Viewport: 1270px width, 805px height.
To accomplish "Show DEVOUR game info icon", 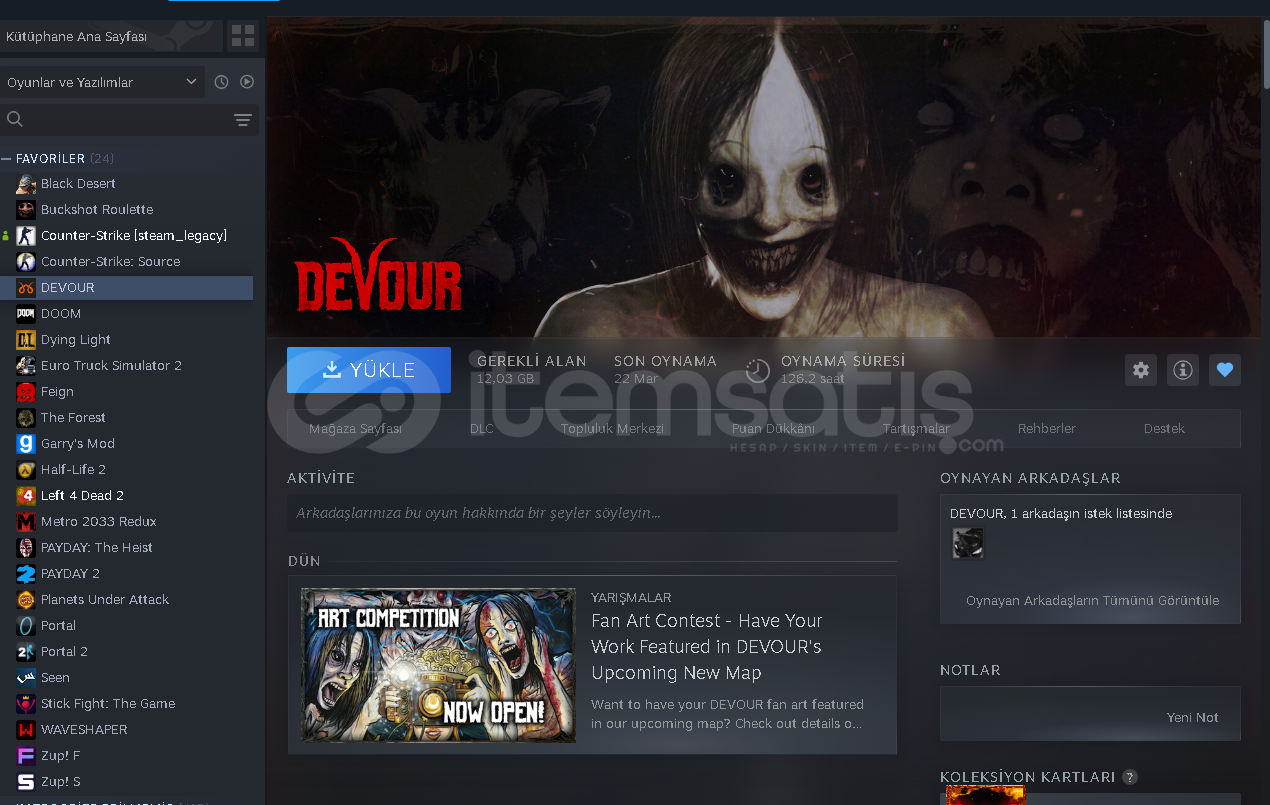I will pos(1183,370).
